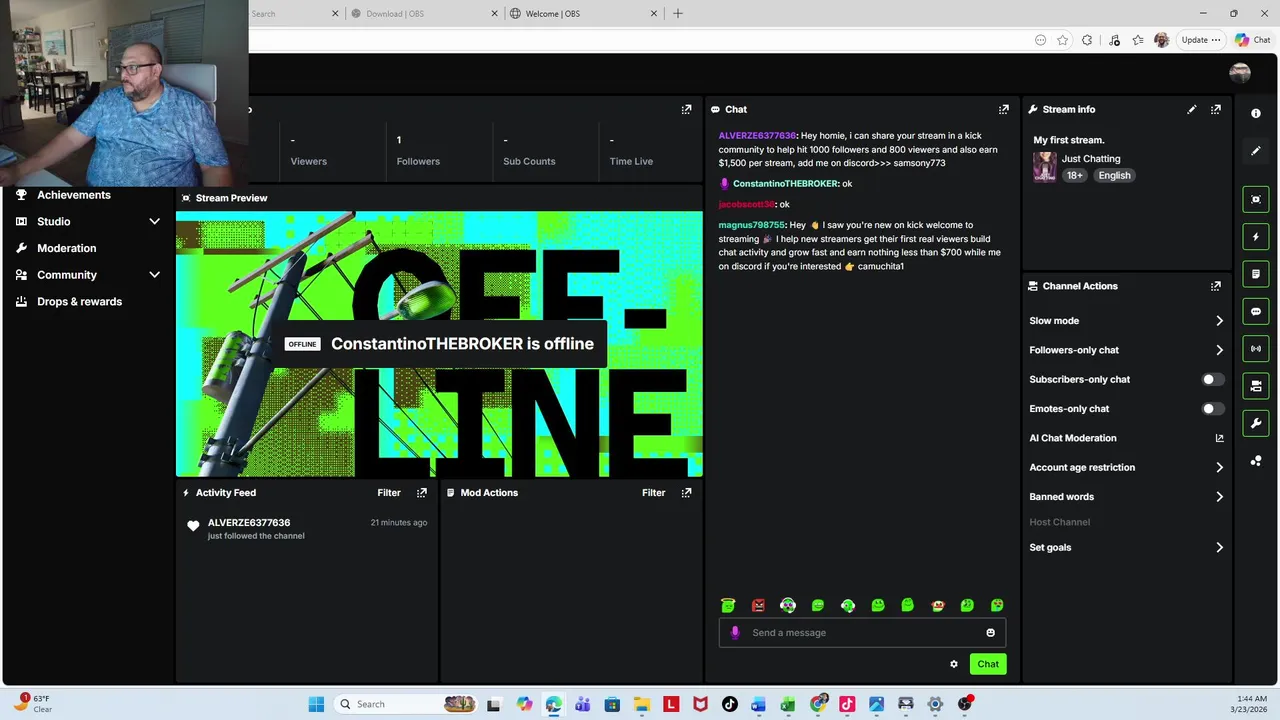Screen dimensions: 1280x720
Task: Open Windows Start menu
Action: pyautogui.click(x=316, y=704)
